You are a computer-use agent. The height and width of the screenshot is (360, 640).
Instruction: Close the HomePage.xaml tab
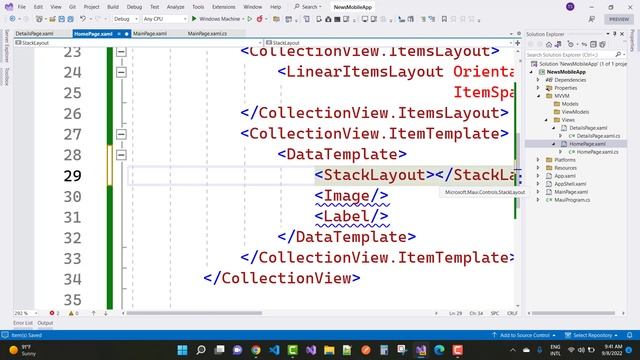126,34
